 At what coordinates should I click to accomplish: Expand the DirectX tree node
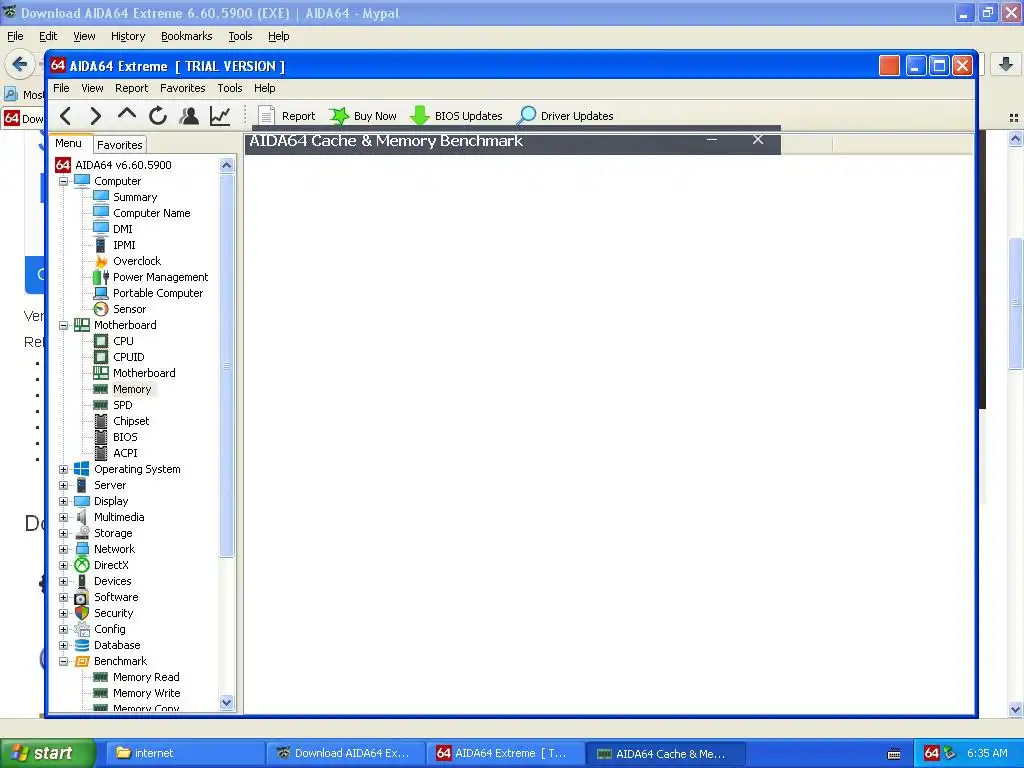(x=63, y=566)
